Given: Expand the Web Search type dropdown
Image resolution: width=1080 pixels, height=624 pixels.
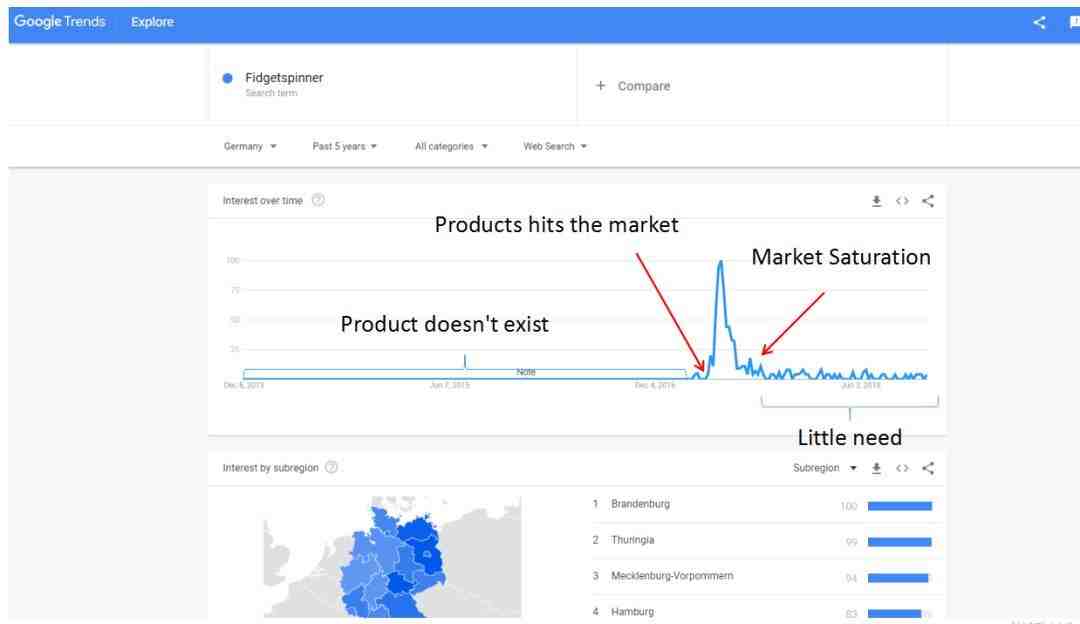Looking at the screenshot, I should [555, 146].
